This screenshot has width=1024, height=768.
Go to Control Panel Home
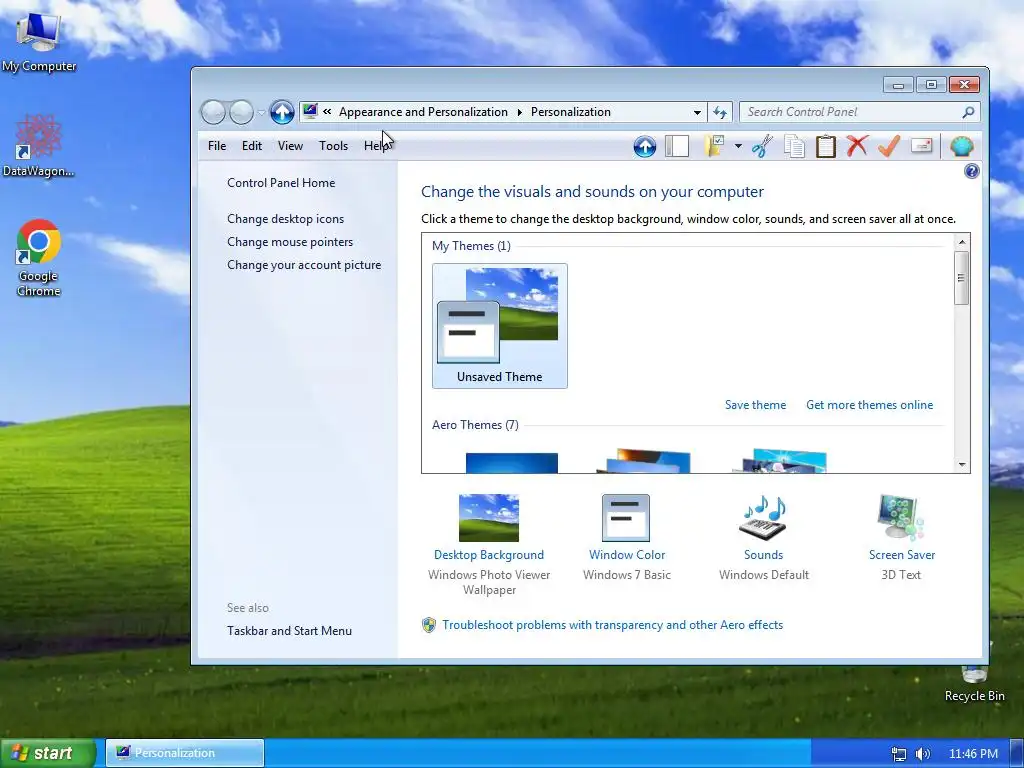(281, 183)
